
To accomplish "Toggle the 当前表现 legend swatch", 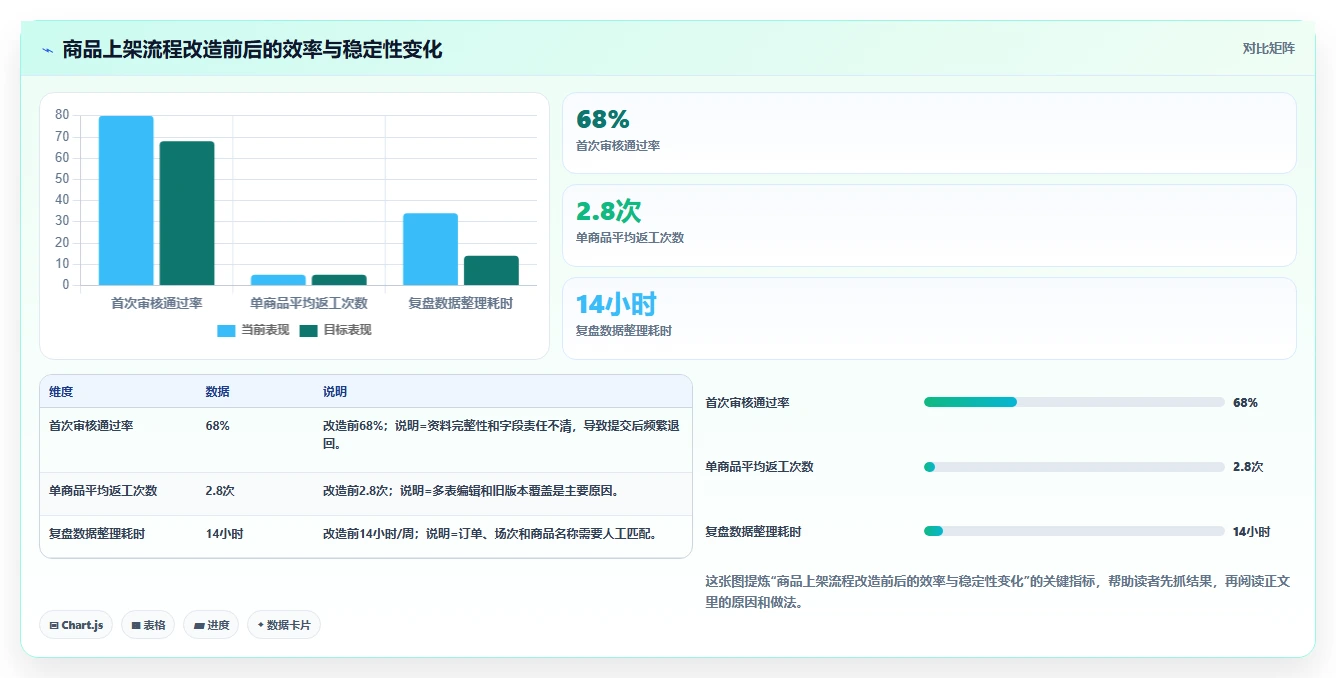I will (226, 331).
